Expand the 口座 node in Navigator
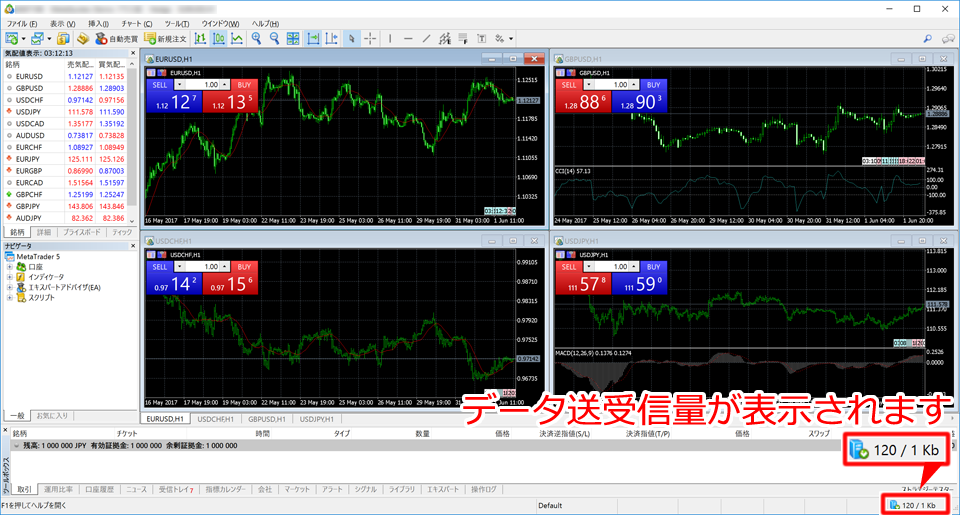Image resolution: width=960 pixels, height=515 pixels. pyautogui.click(x=9, y=267)
